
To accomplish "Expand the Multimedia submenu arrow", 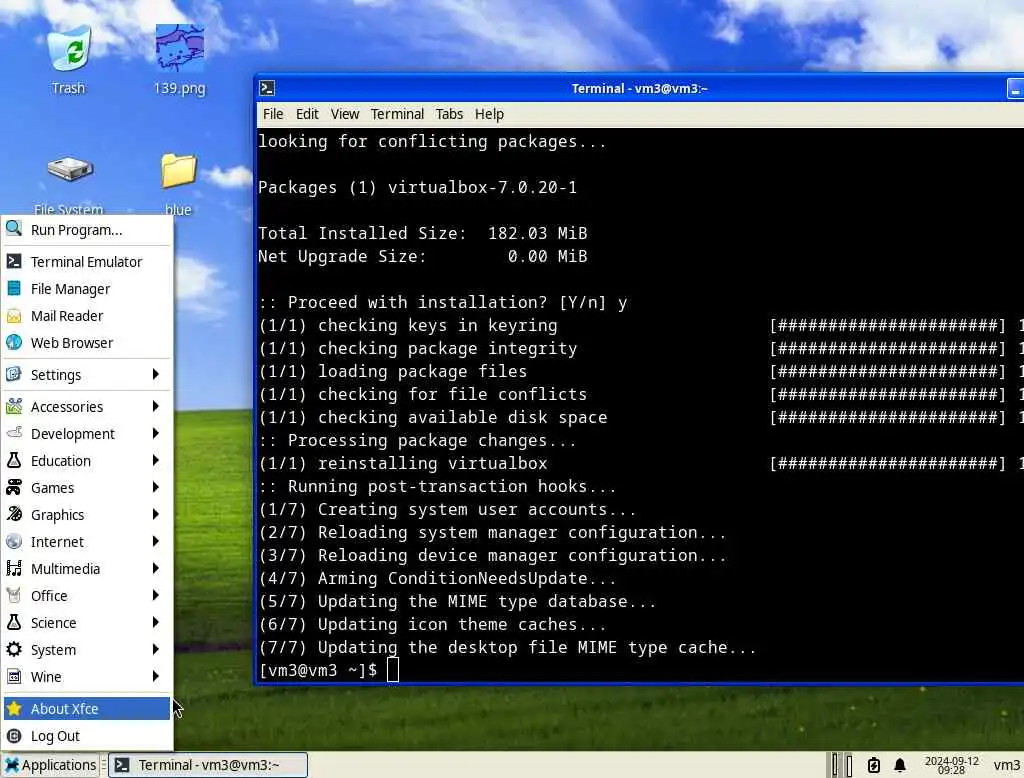I will tap(155, 568).
